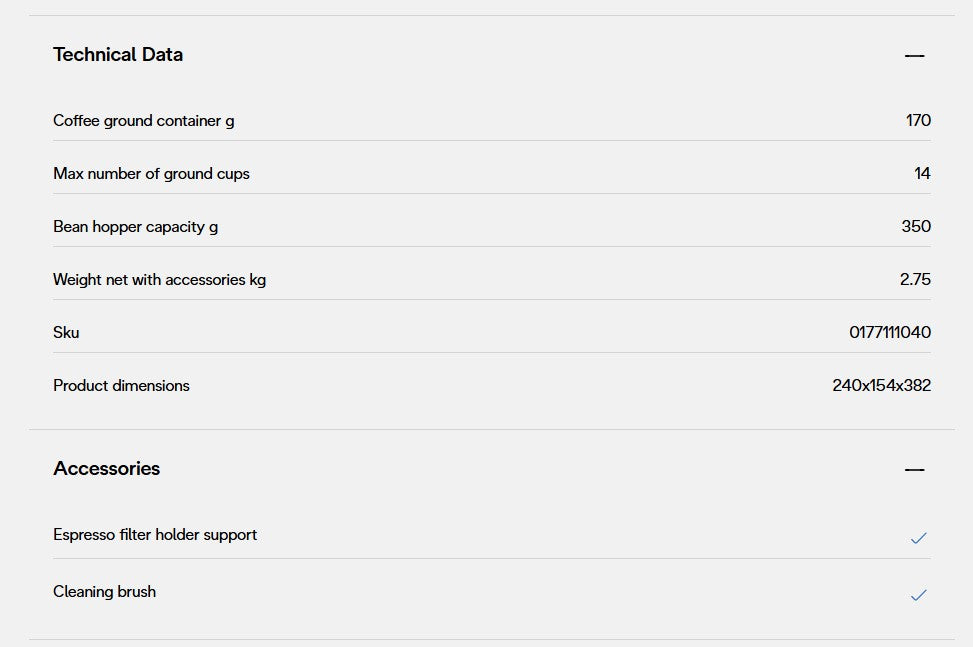Click the Cleaning brush text

[x=104, y=592]
